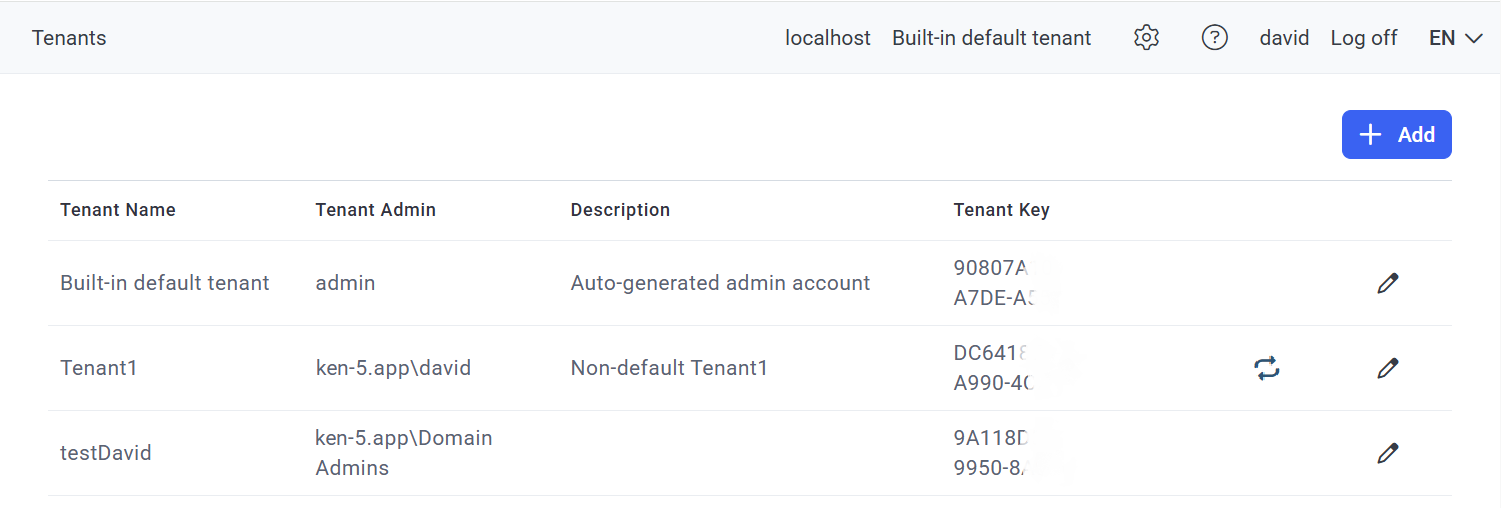
Task: Click the Tenant Key column header
Action: pyautogui.click(x=1001, y=210)
